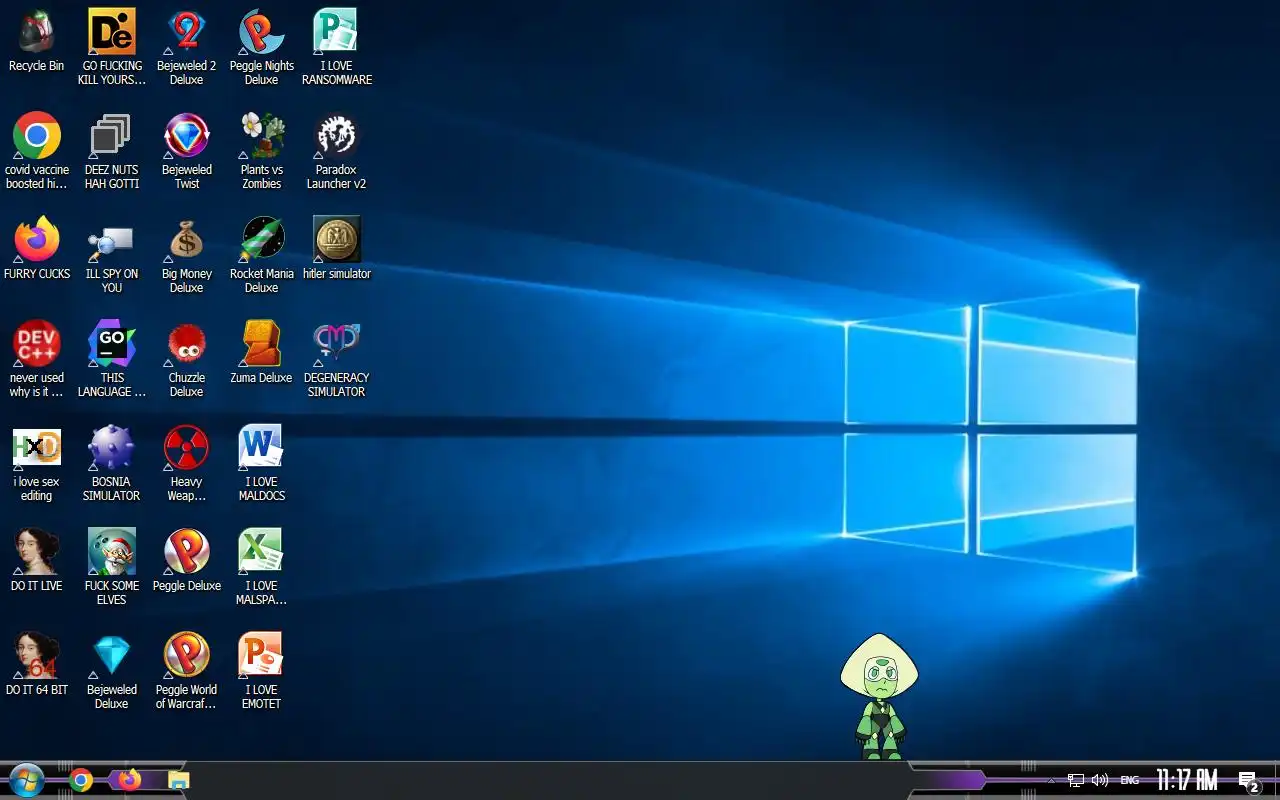Click the Start orb on the taskbar

25,780
